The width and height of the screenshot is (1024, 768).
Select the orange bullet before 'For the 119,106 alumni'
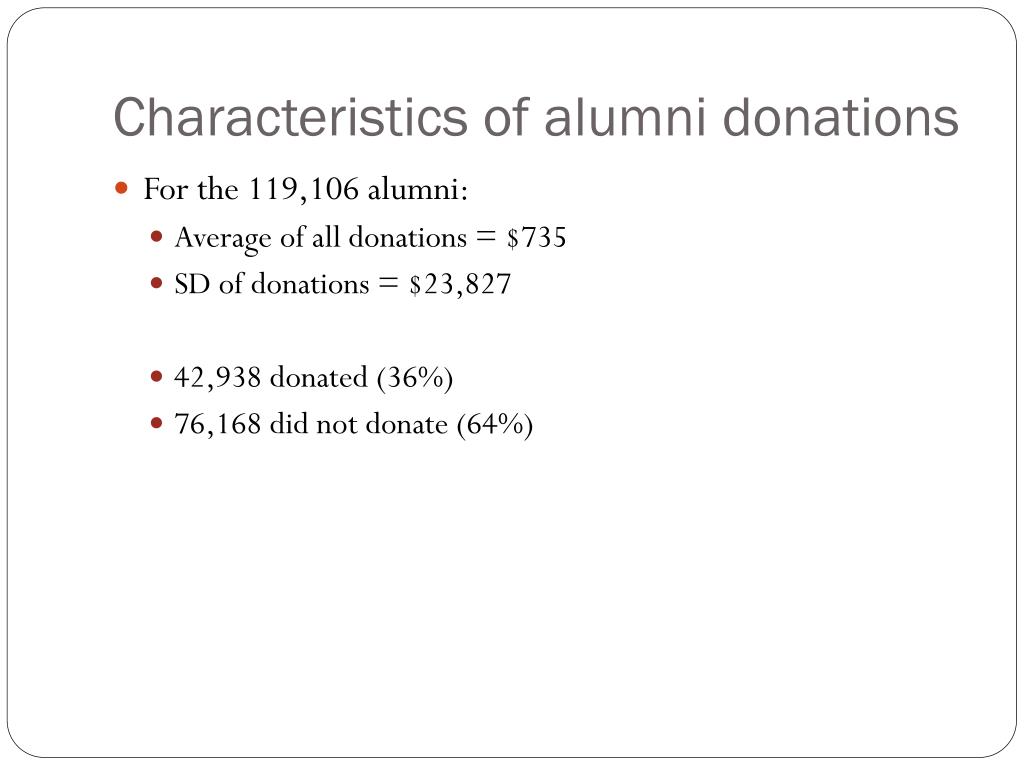pos(121,189)
